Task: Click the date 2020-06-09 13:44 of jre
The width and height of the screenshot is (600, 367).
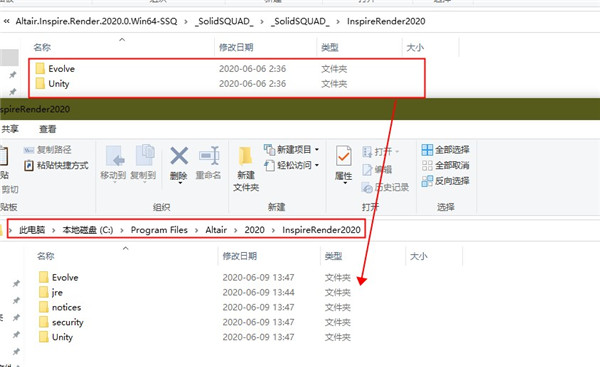Action: tap(259, 292)
